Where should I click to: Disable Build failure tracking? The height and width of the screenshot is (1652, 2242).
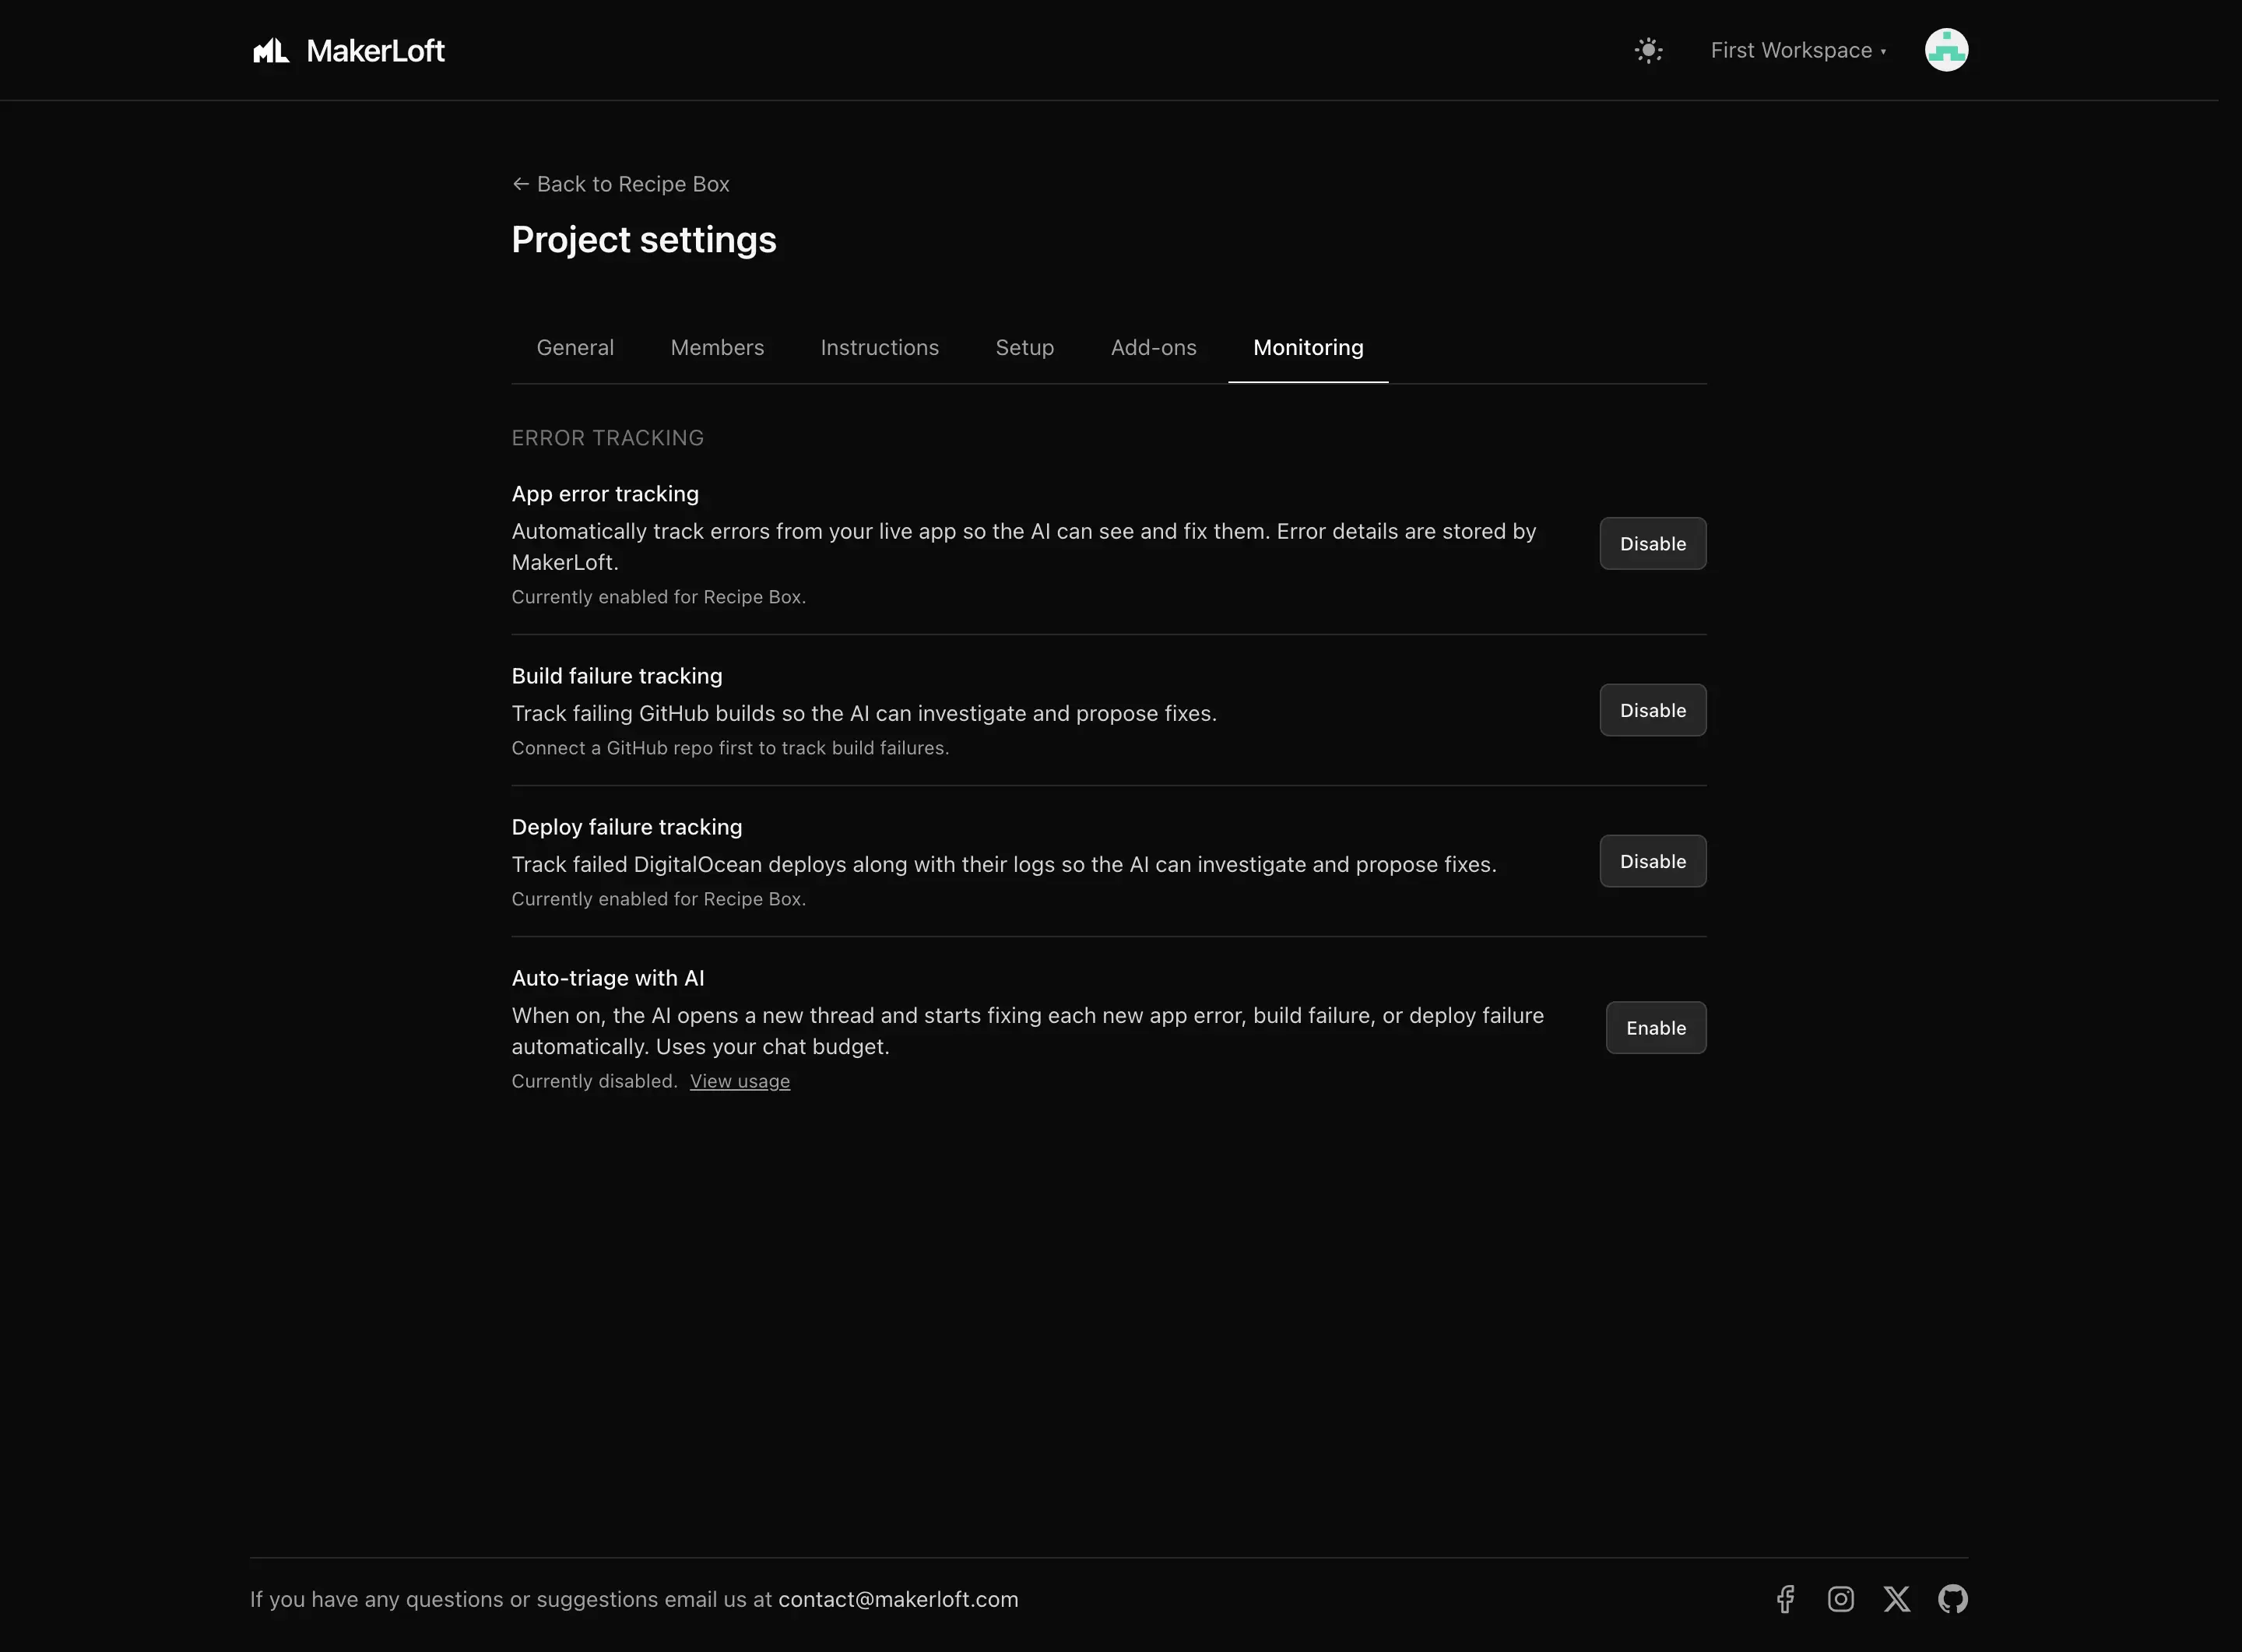[1652, 710]
